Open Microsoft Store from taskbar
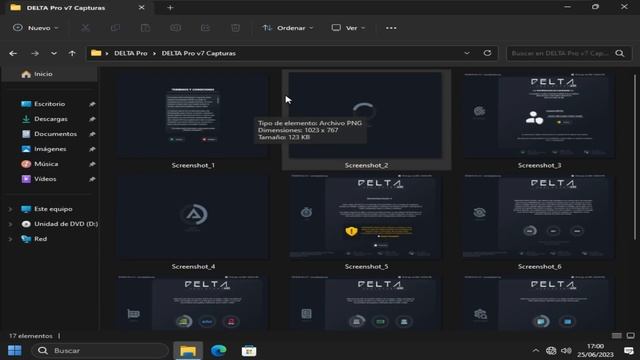This screenshot has width=640, height=360. (249, 351)
